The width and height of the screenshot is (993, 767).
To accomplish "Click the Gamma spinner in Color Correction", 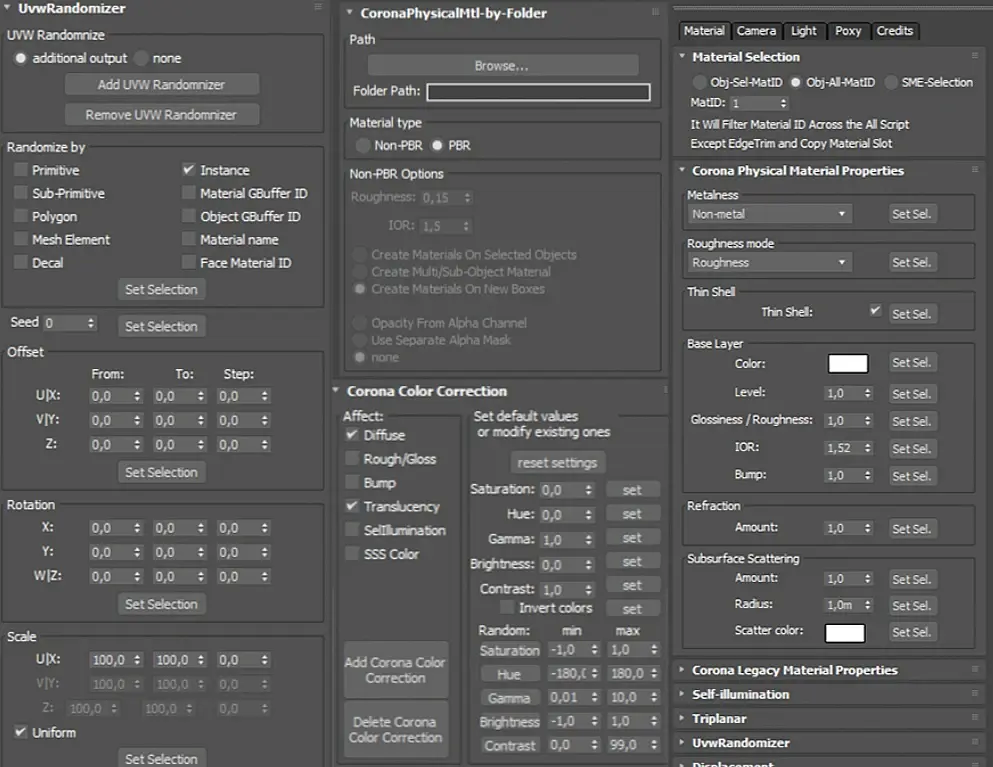I will tap(567, 540).
